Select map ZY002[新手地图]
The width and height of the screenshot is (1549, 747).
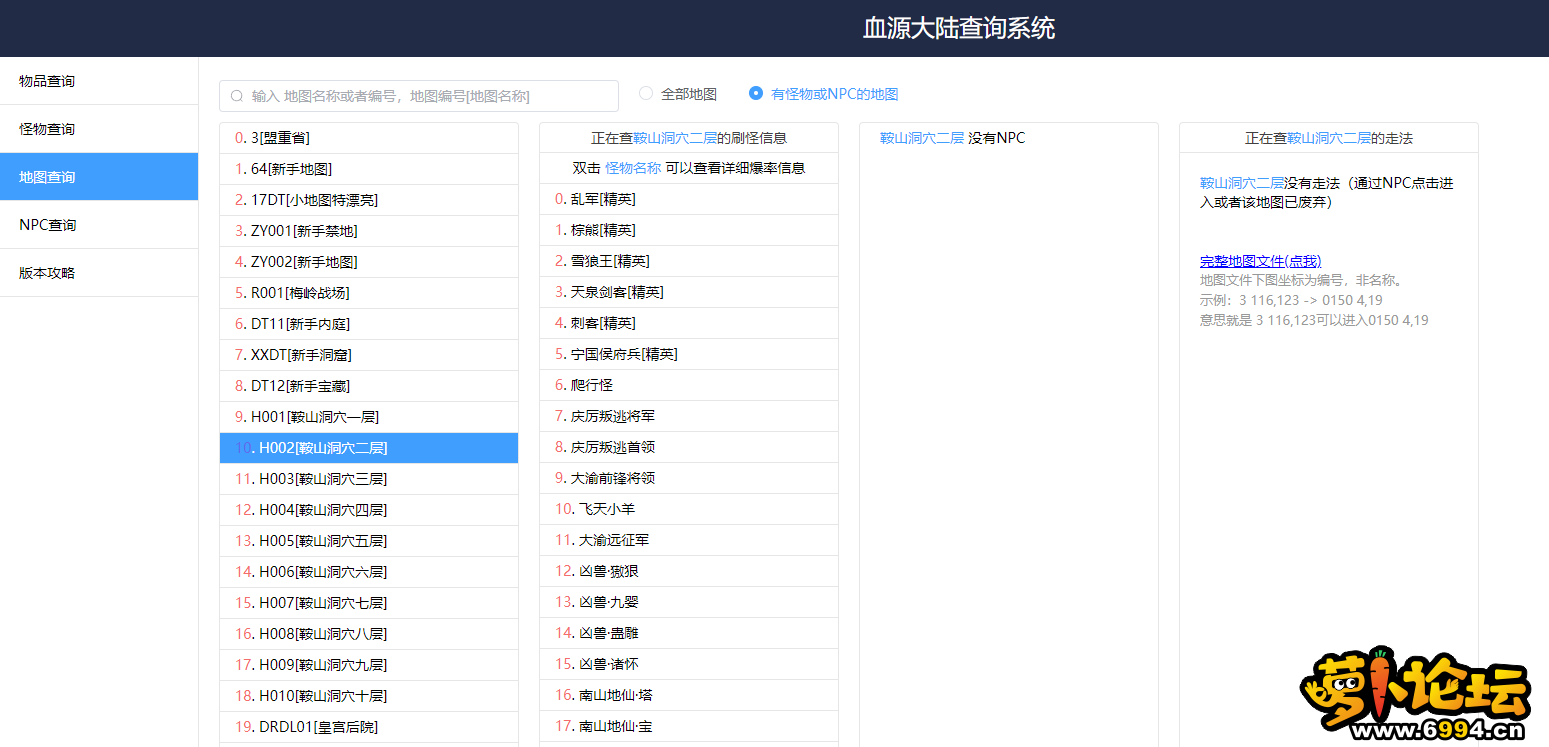[369, 262]
